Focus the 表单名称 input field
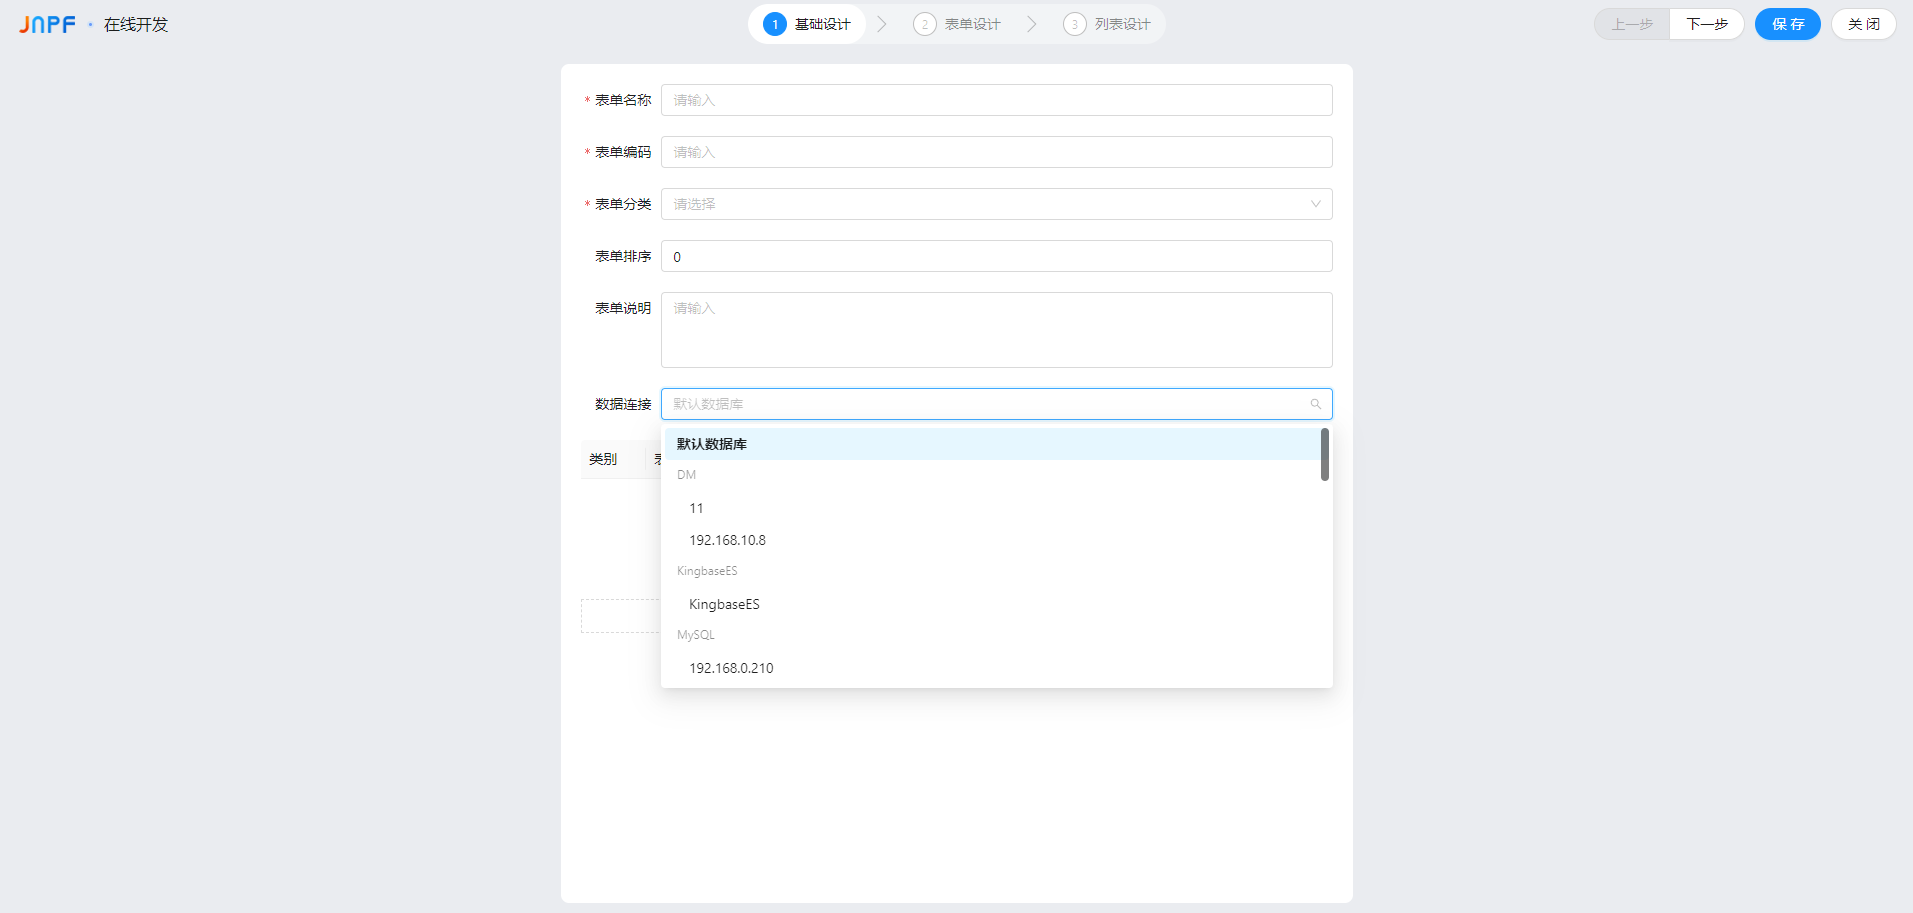This screenshot has height=913, width=1913. click(x=996, y=100)
